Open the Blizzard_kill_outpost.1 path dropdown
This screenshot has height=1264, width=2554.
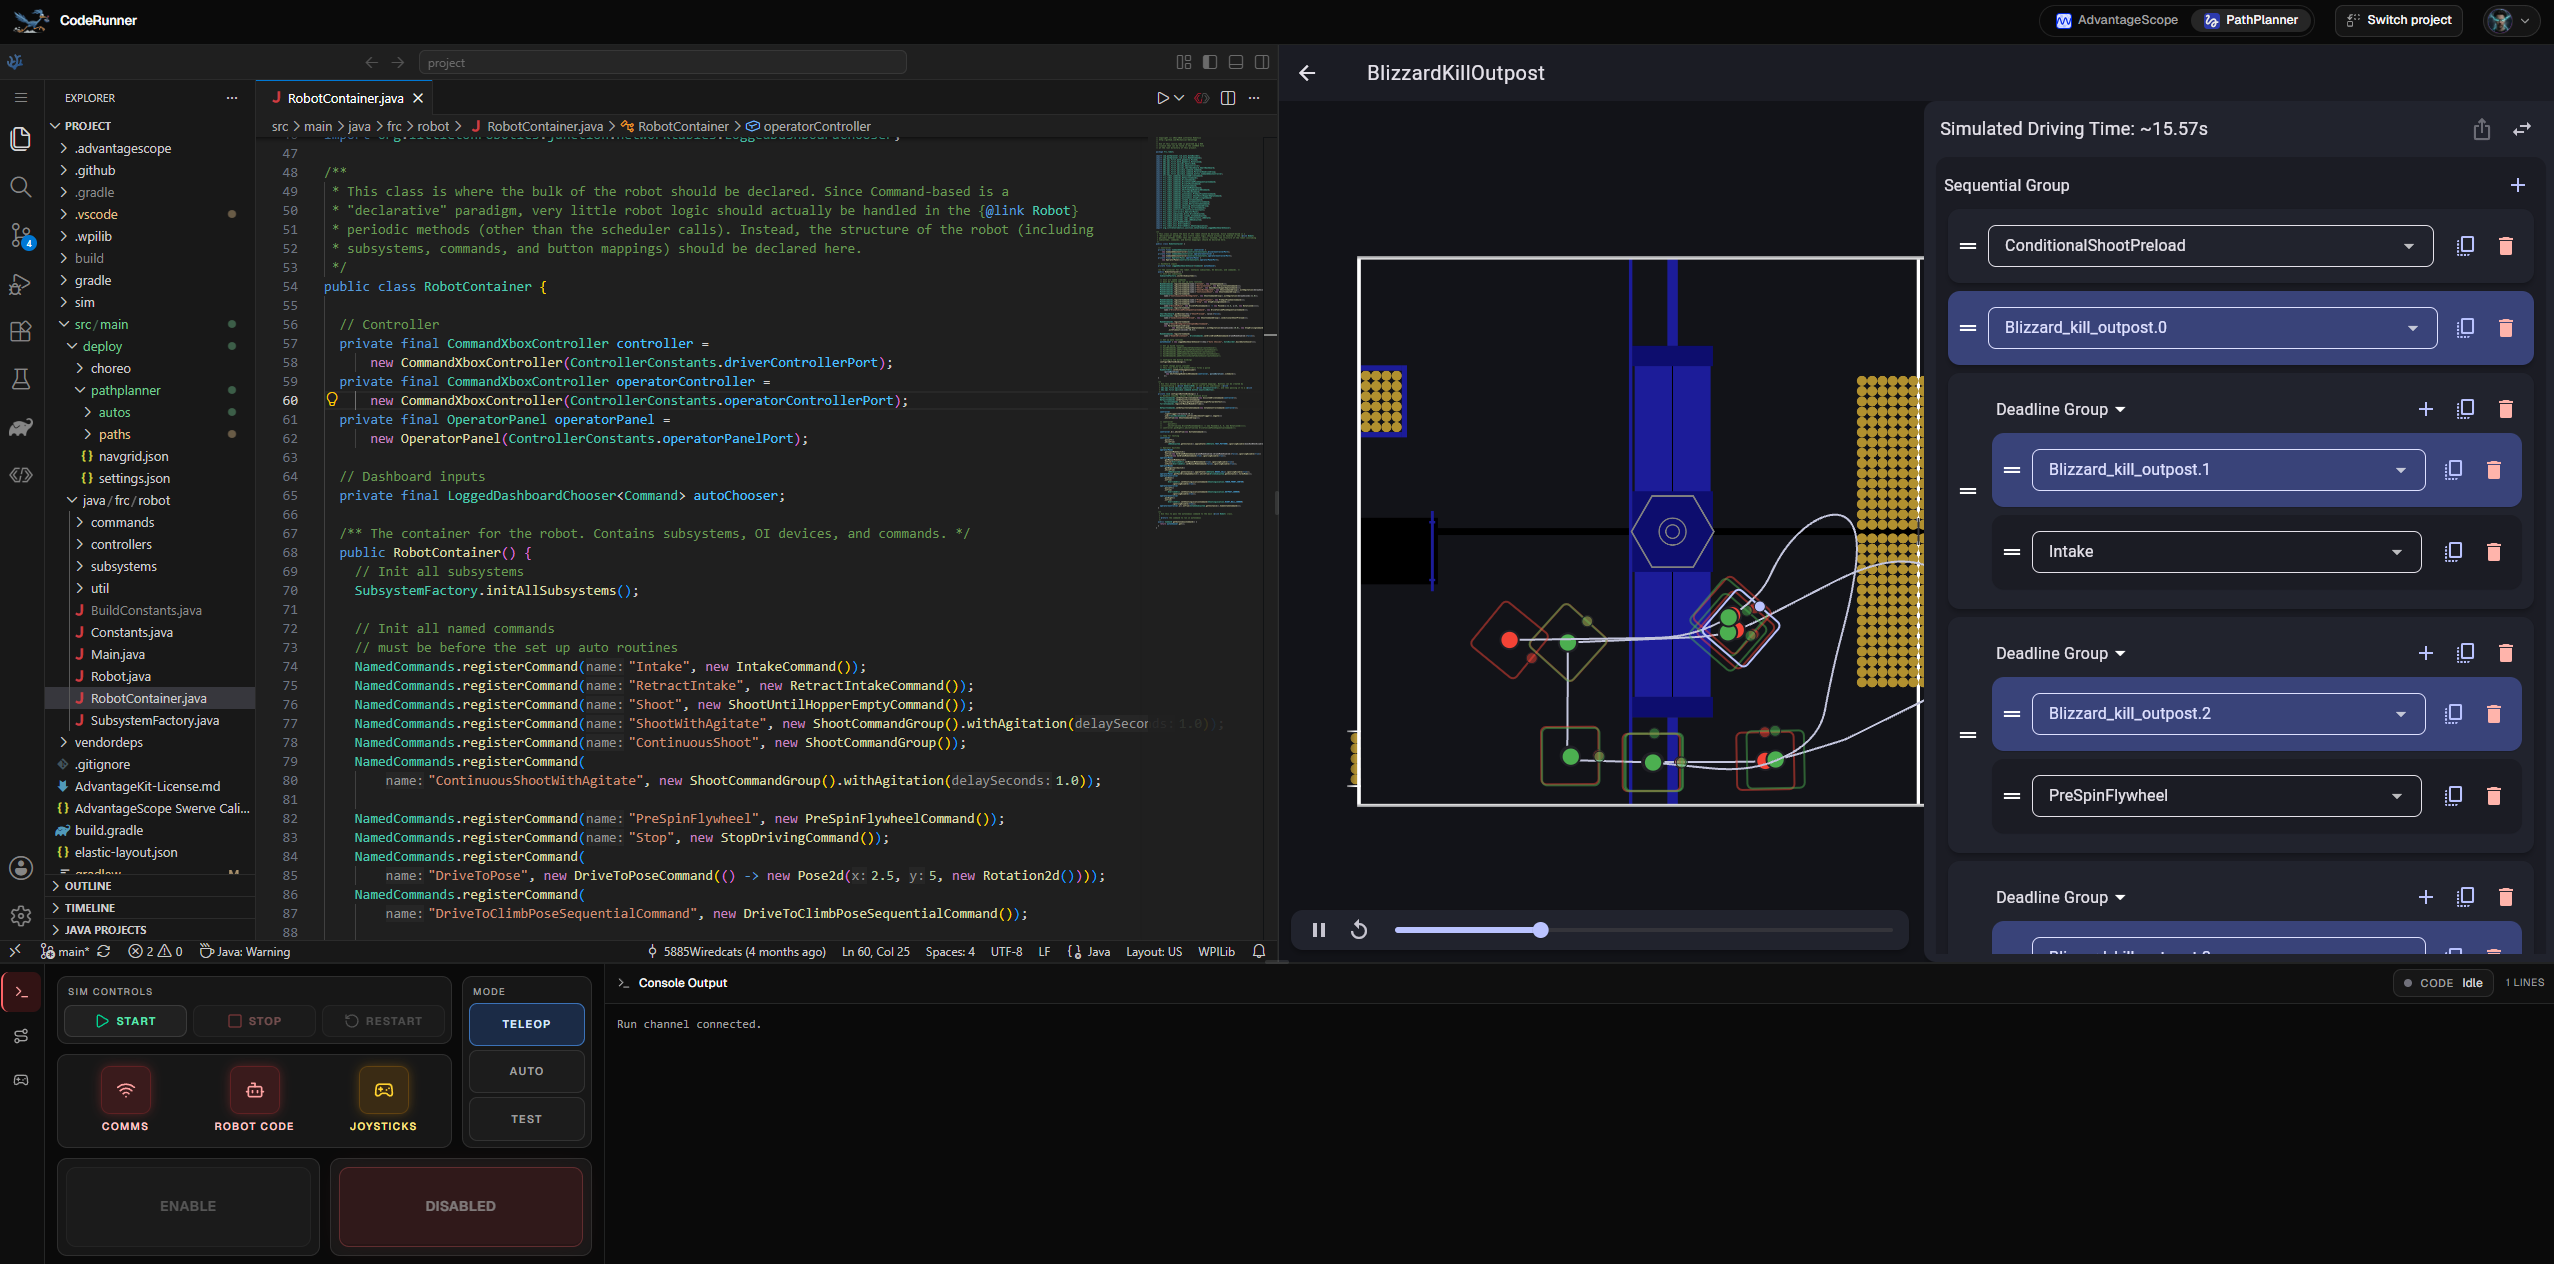2228,470
